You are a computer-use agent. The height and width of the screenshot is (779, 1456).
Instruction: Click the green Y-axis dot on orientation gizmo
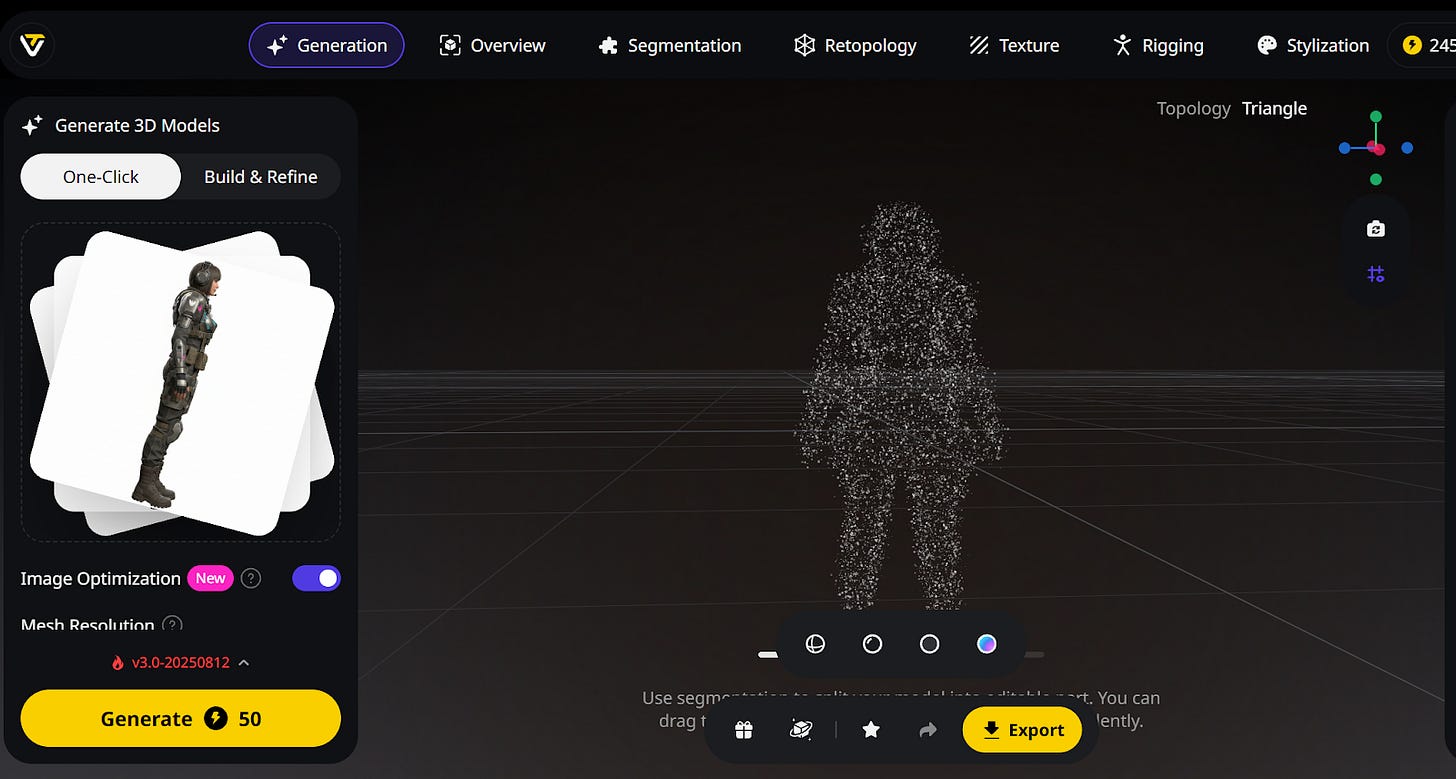(1376, 117)
